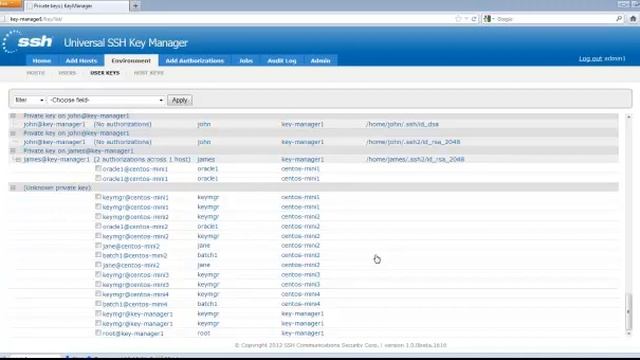
Task: Log out admin1 link
Action: [x=602, y=59]
